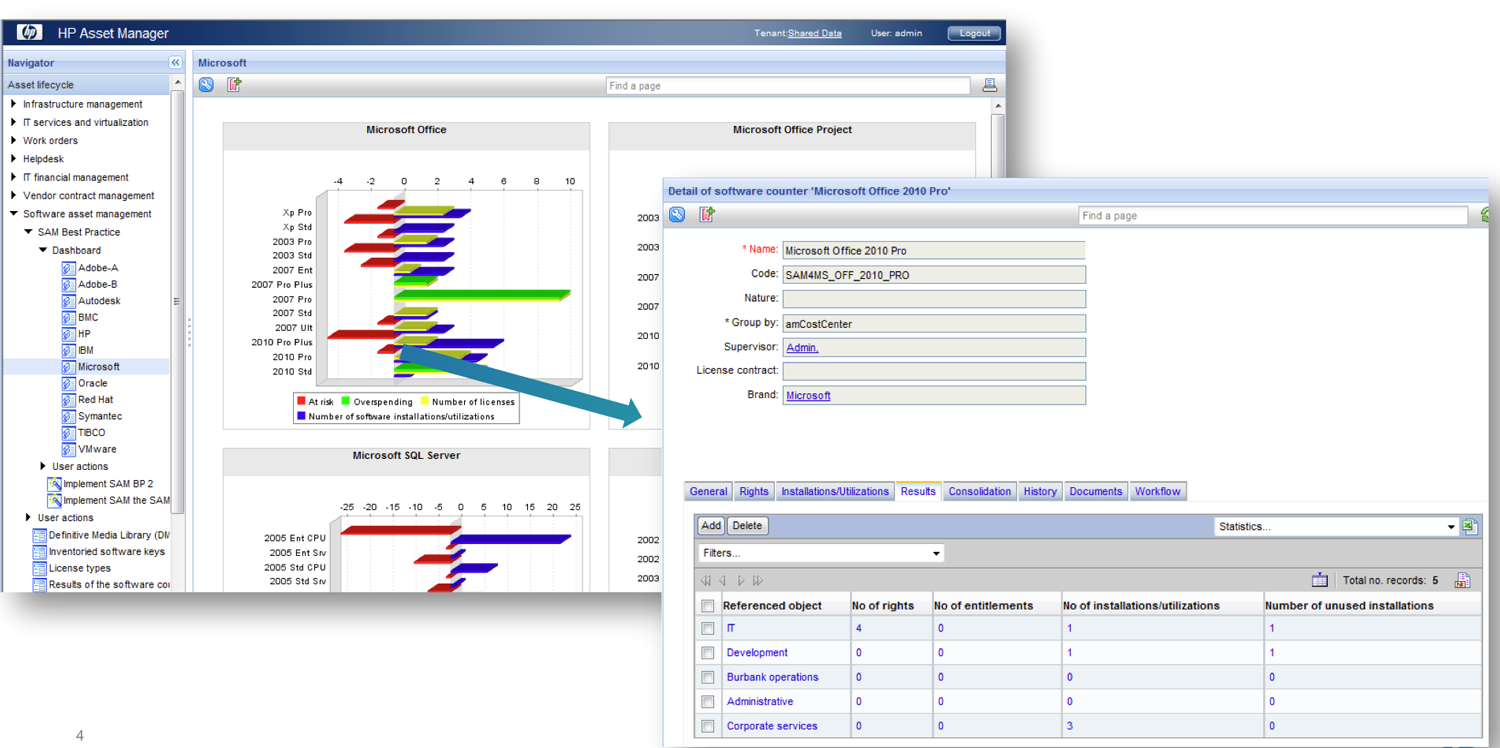Screen dimensions: 1500x748
Task: Toggle the select-all checkbox in table header
Action: tap(708, 606)
